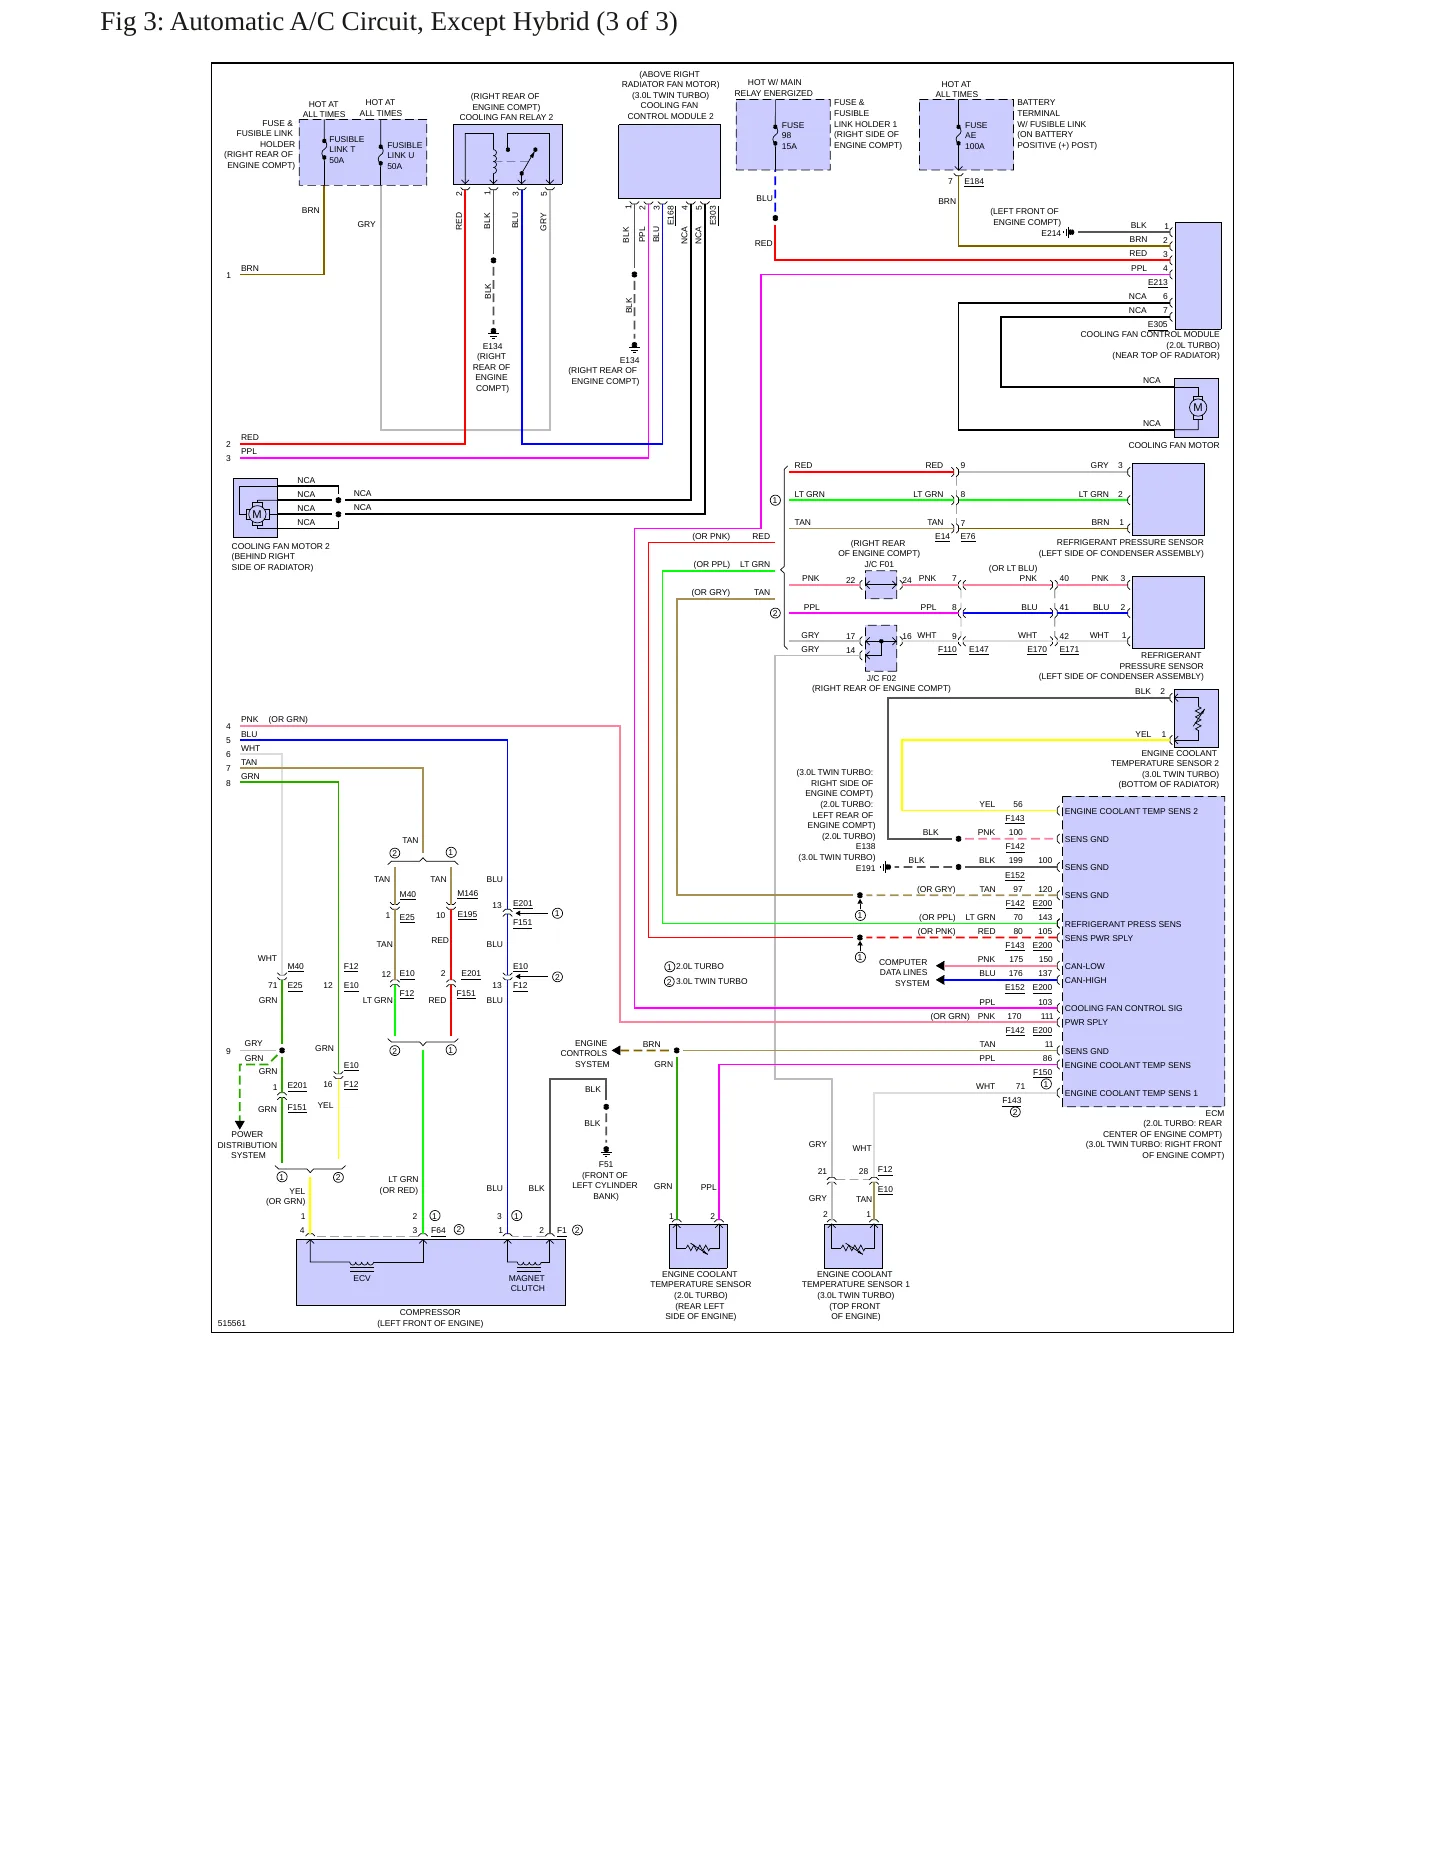This screenshot has width=1445, height=1870.
Task: Click the Computer Data Lines System label
Action: point(904,972)
